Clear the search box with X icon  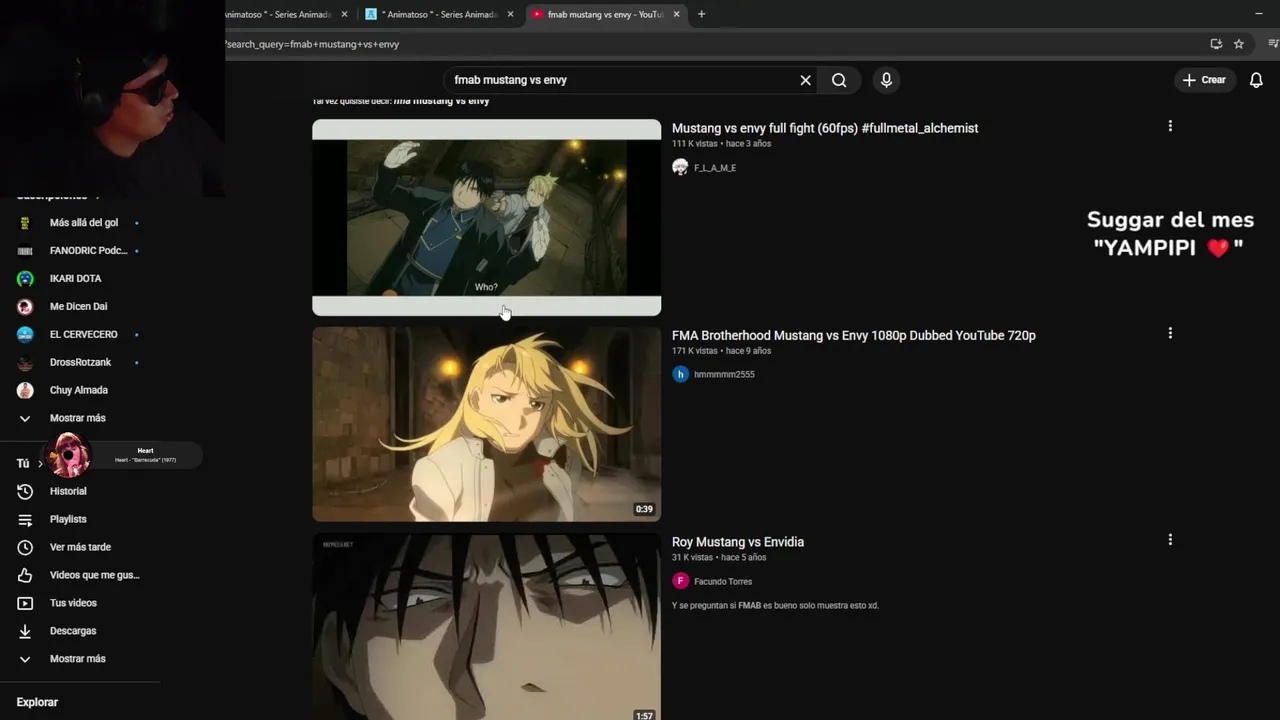coord(805,80)
